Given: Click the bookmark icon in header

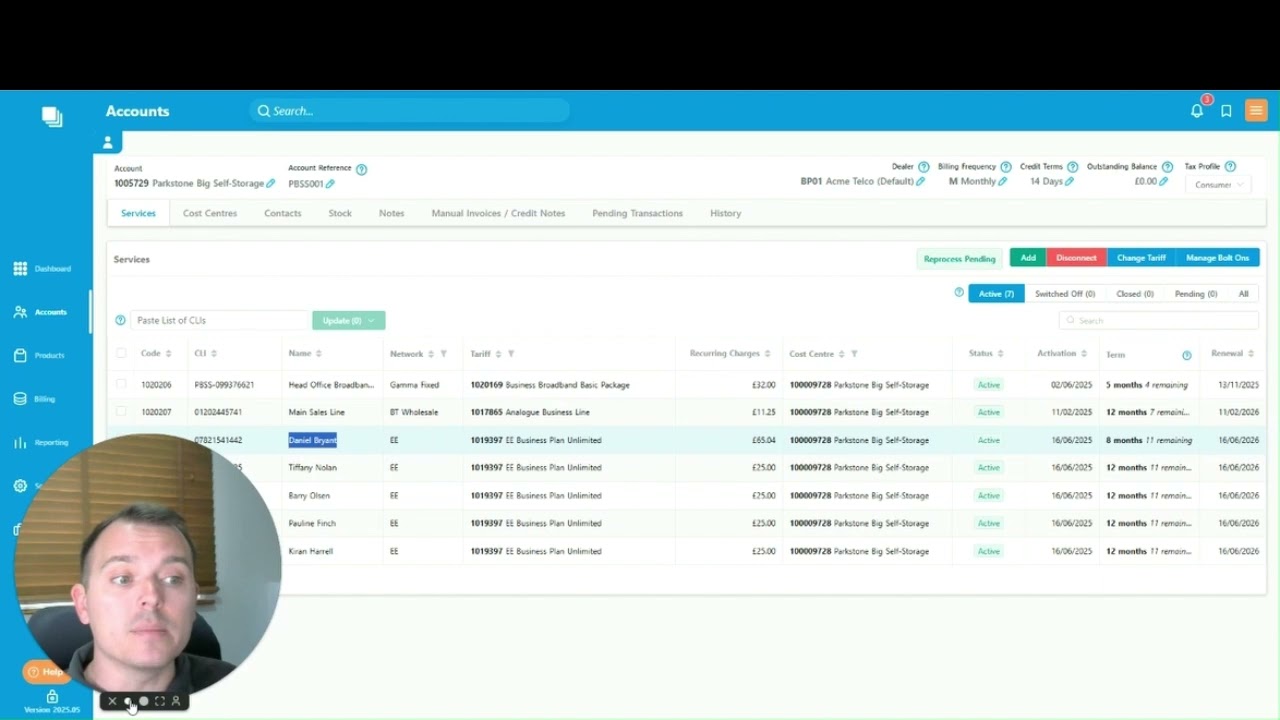Looking at the screenshot, I should pyautogui.click(x=1226, y=111).
